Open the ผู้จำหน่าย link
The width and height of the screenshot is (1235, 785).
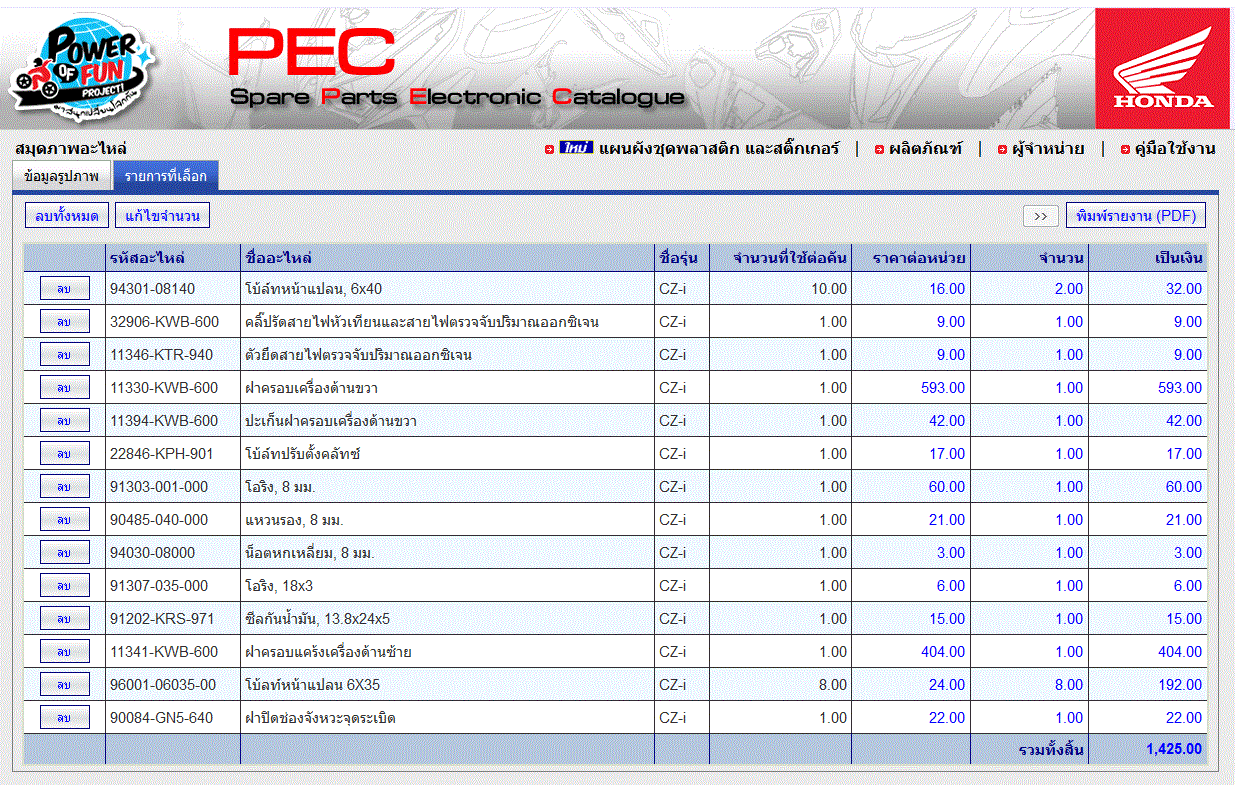[1048, 148]
